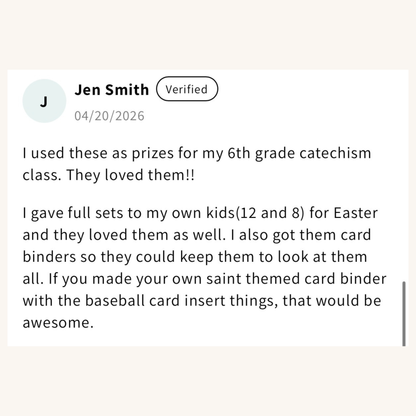416x416 pixels.
Task: Click the text "class. They loved them!!"
Action: click(109, 175)
